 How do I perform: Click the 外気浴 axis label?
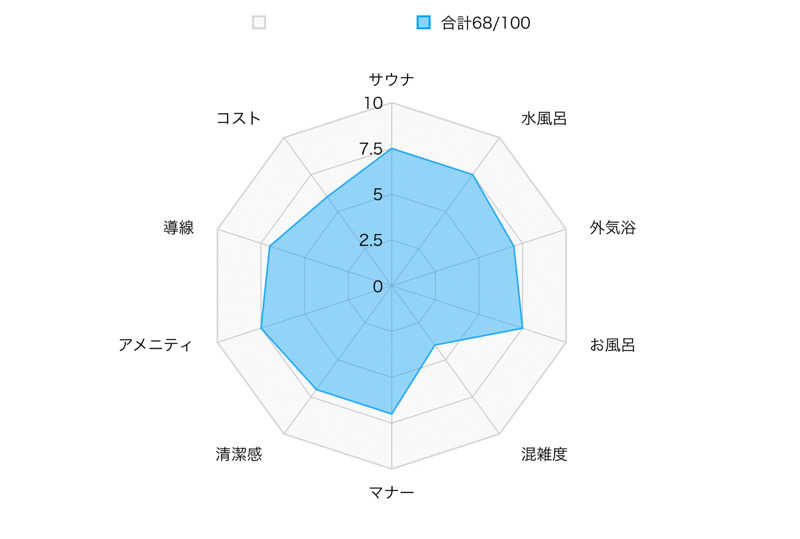612,228
